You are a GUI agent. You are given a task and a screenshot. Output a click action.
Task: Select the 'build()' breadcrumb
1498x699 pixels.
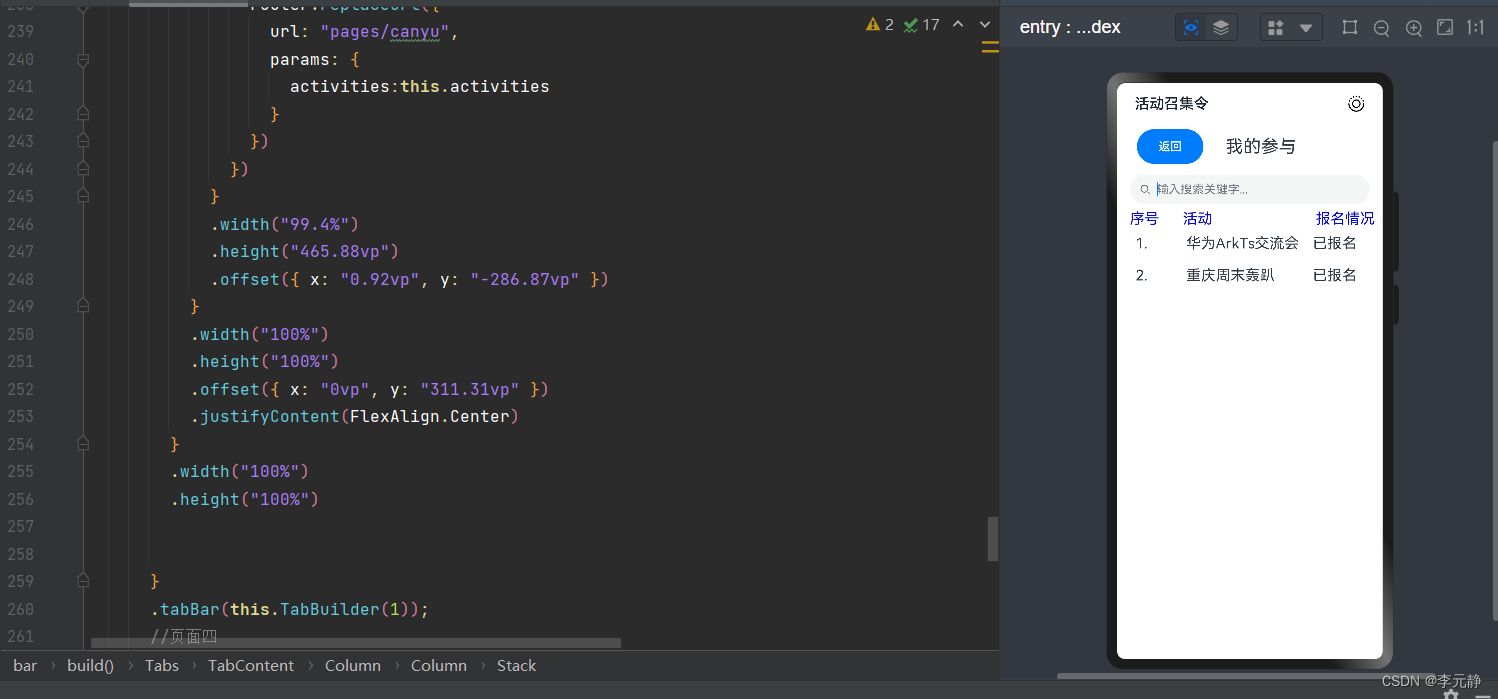[x=90, y=666]
